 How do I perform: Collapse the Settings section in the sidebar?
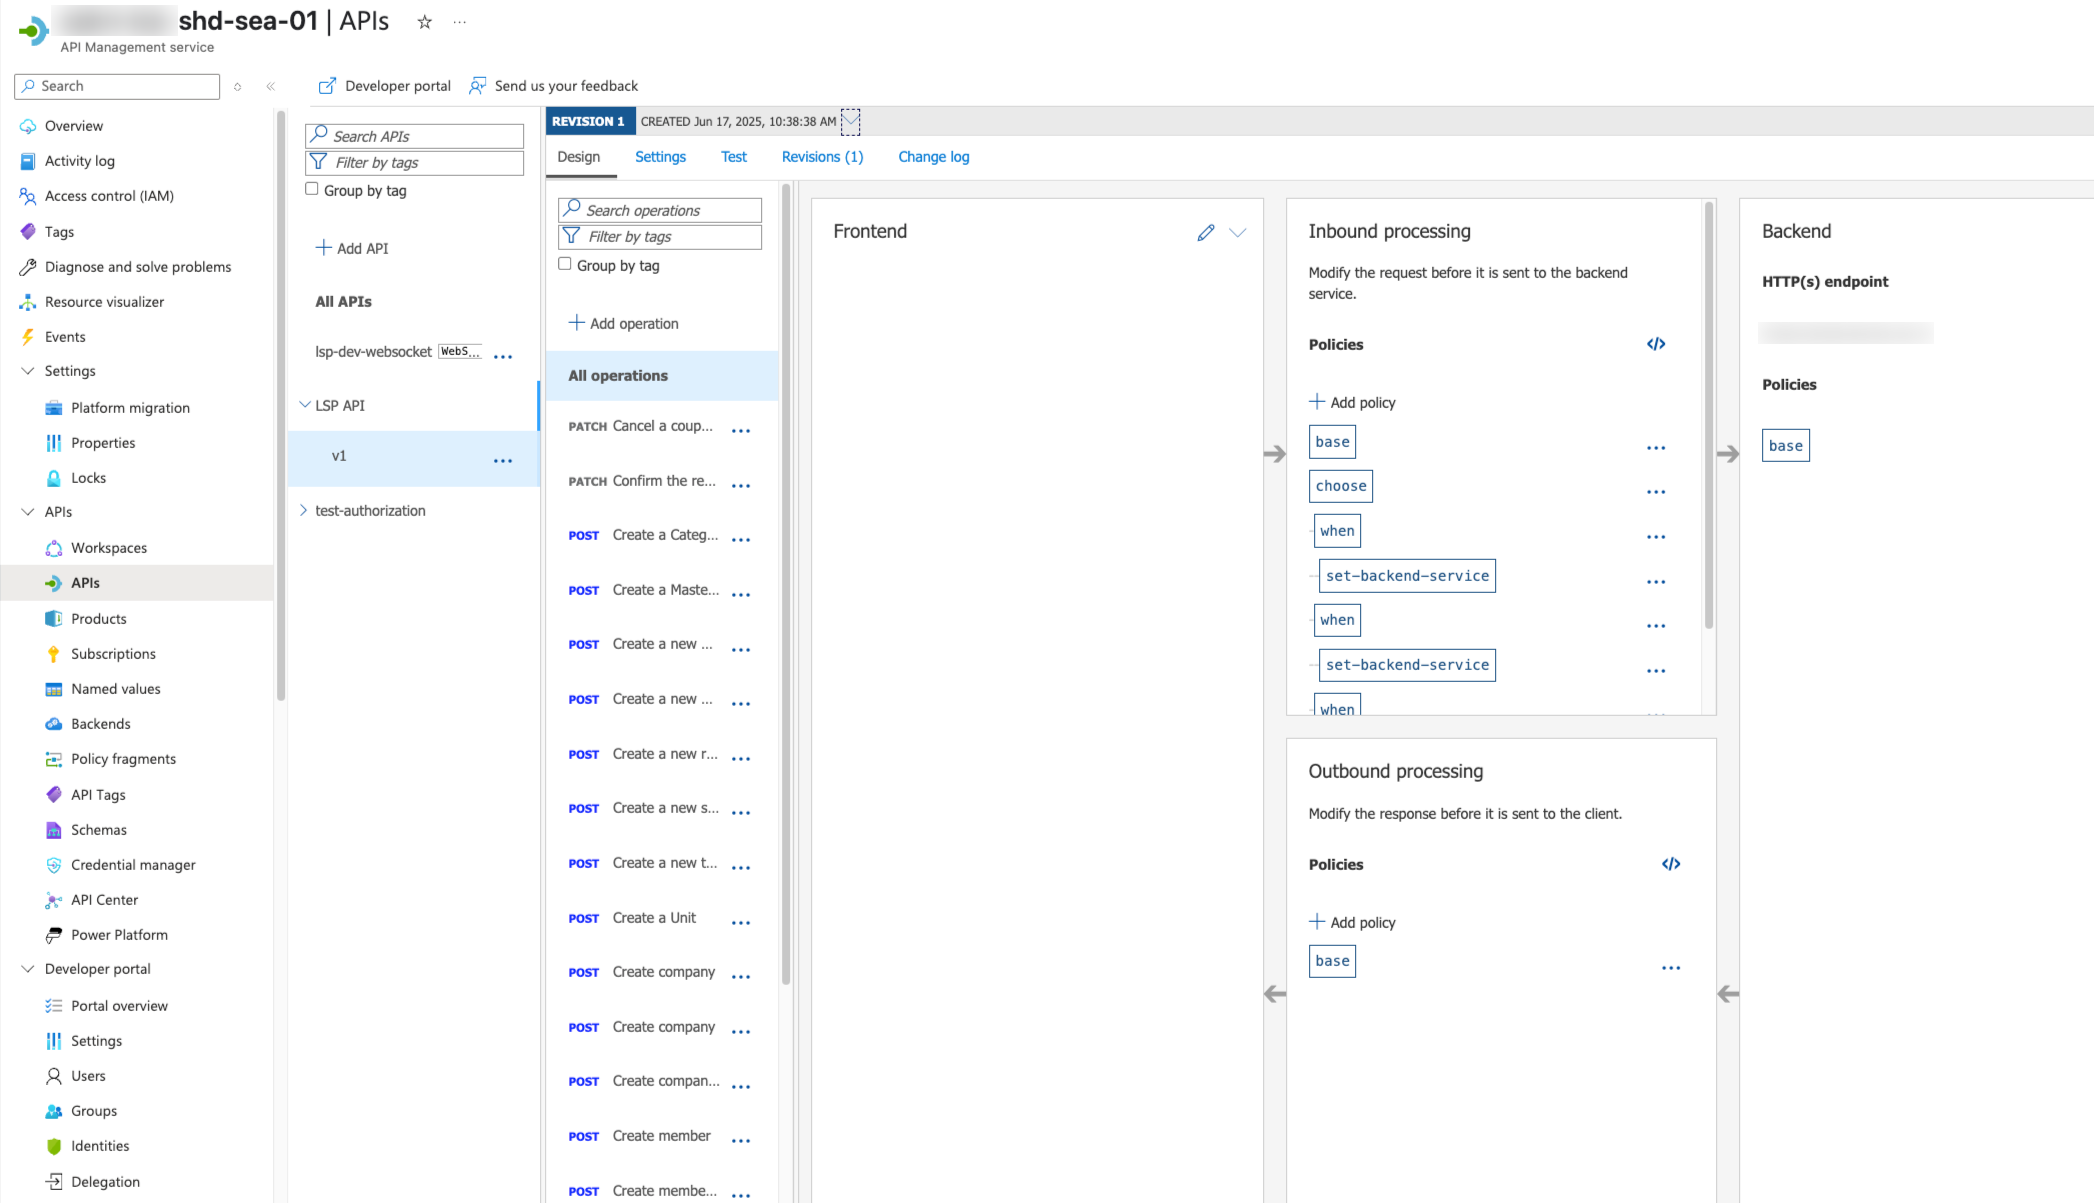[x=28, y=371]
